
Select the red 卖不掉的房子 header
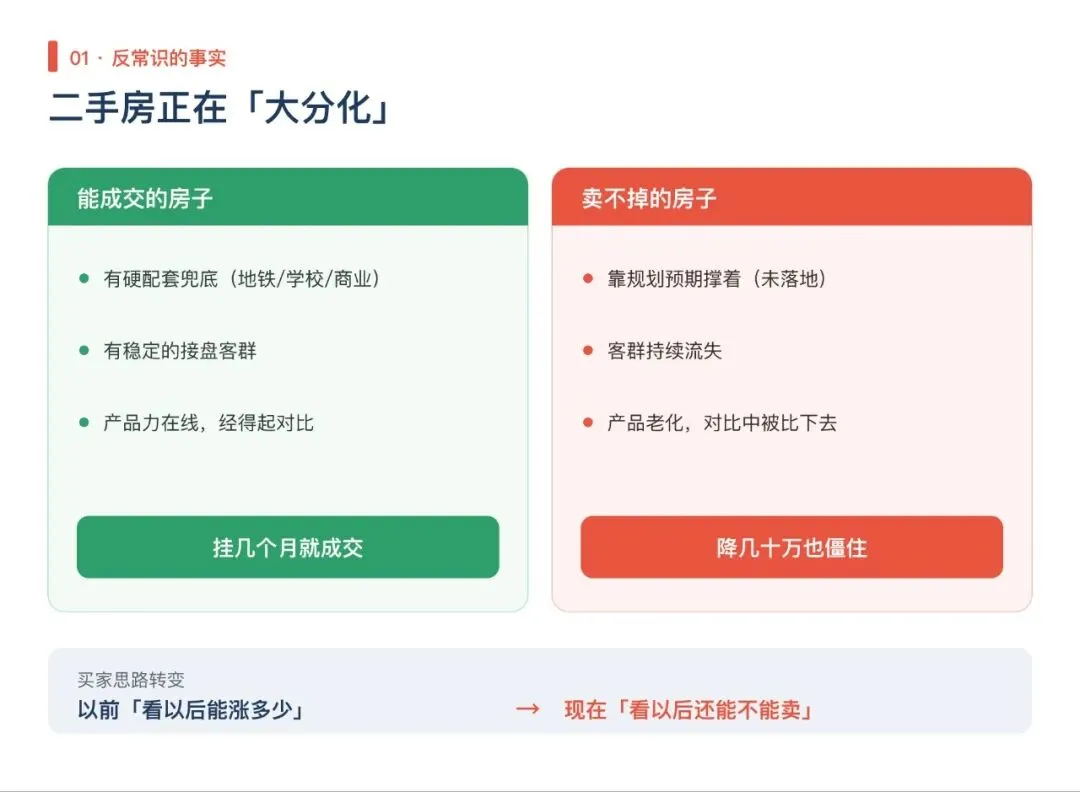pyautogui.click(x=791, y=197)
